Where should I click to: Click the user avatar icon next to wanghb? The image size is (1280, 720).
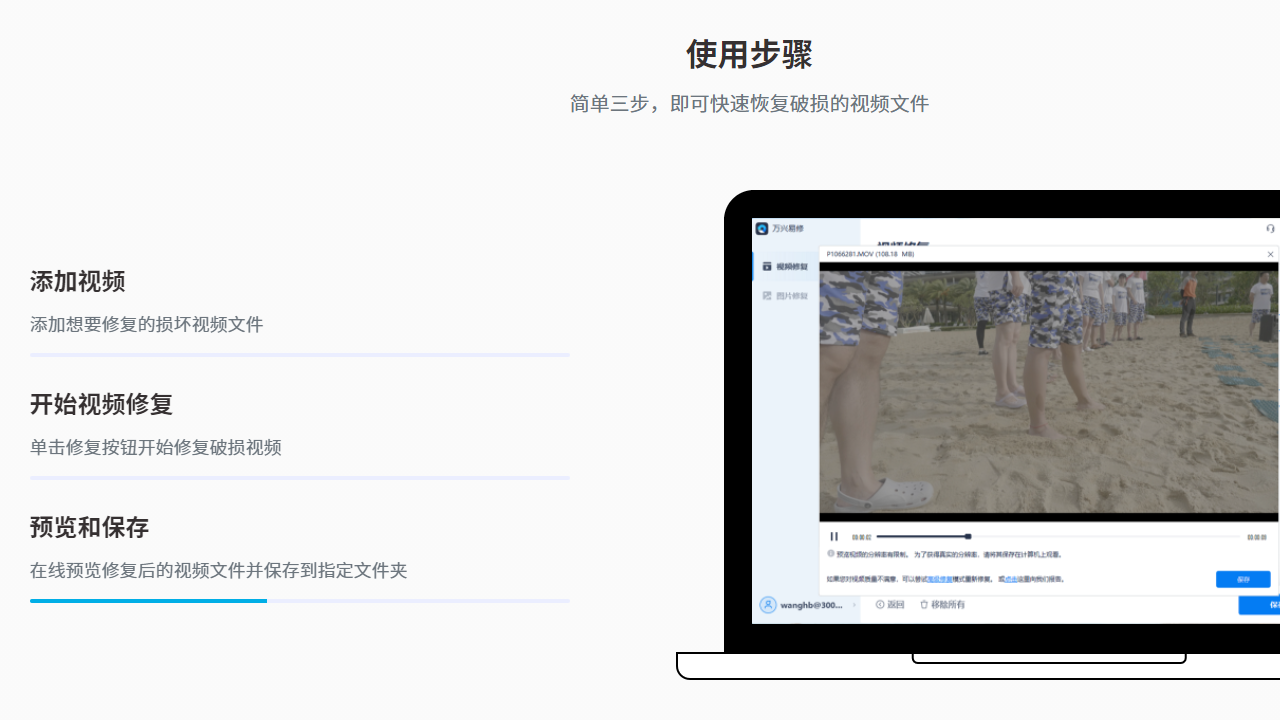pyautogui.click(x=768, y=605)
